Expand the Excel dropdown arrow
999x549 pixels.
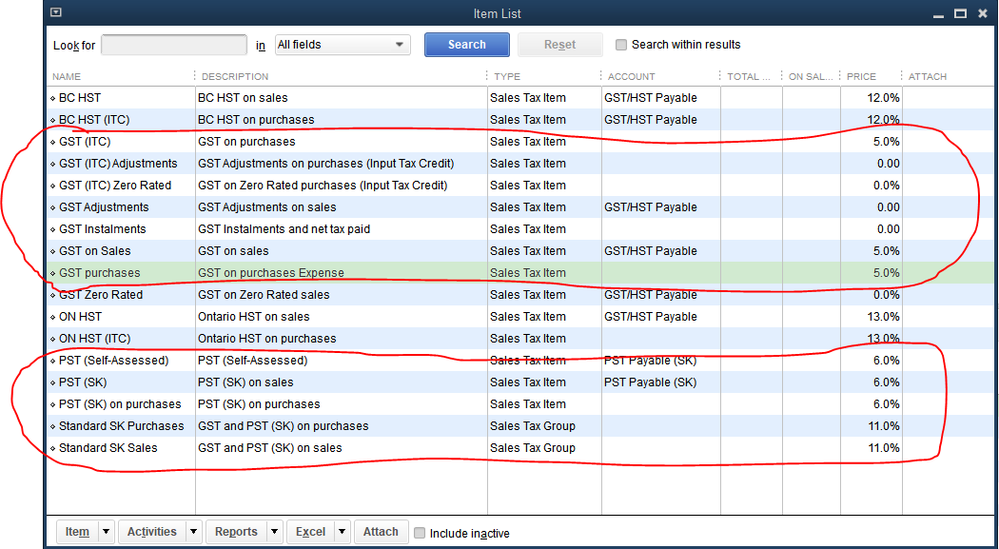[x=343, y=532]
